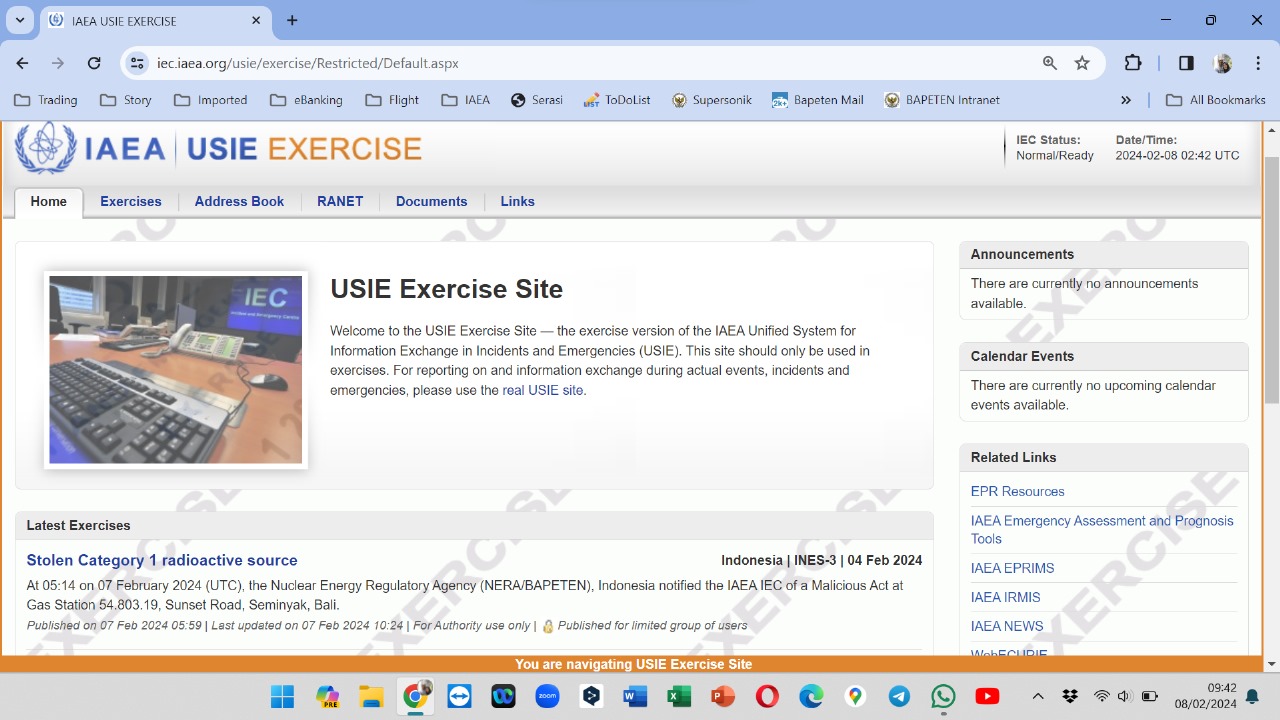Launch Excel from the taskbar
1280x720 pixels.
[679, 696]
